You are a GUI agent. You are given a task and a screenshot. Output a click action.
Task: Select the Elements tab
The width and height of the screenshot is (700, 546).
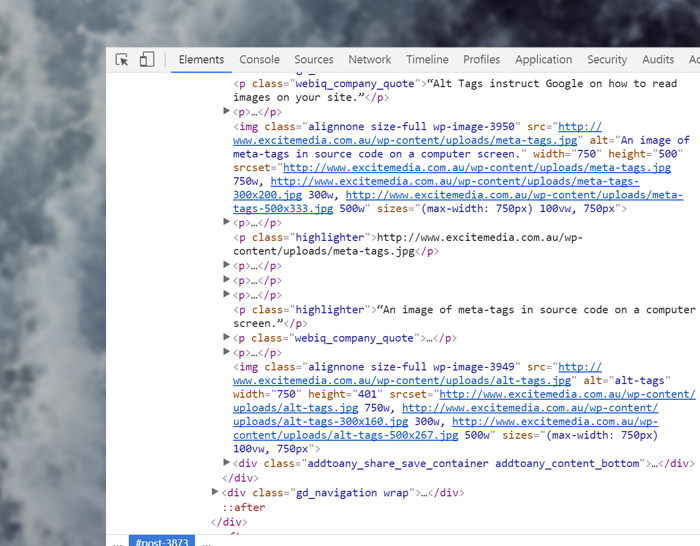[x=201, y=60]
